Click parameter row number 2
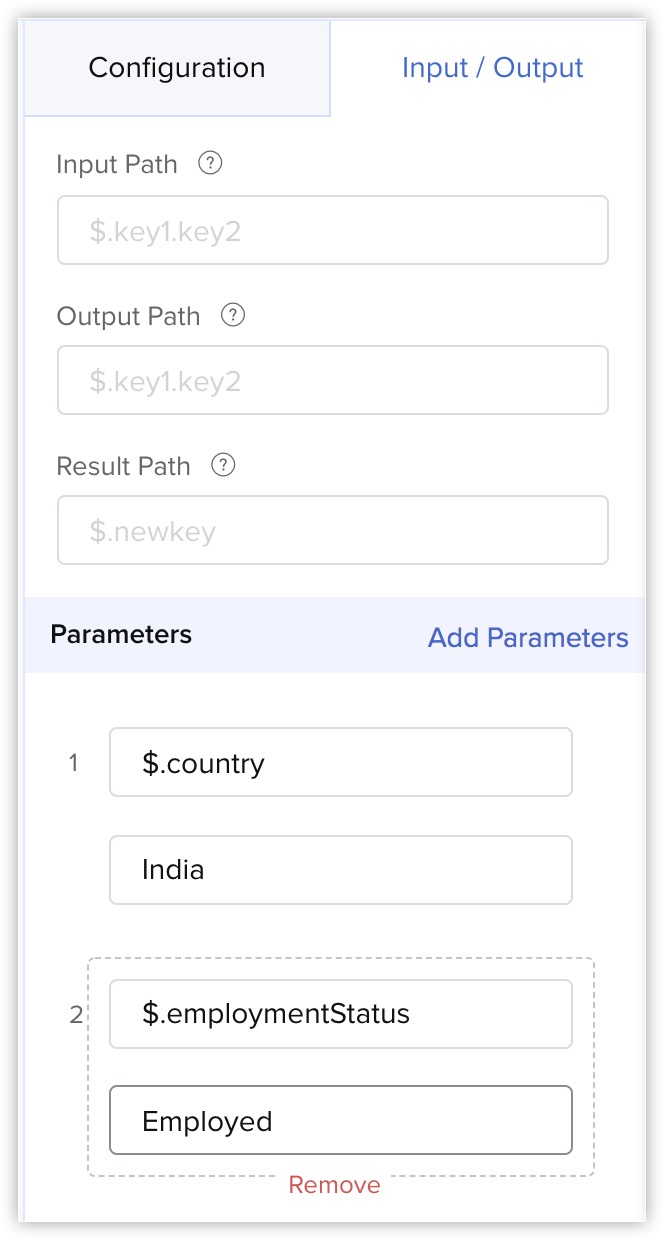This screenshot has height=1240, width=664. [76, 1015]
